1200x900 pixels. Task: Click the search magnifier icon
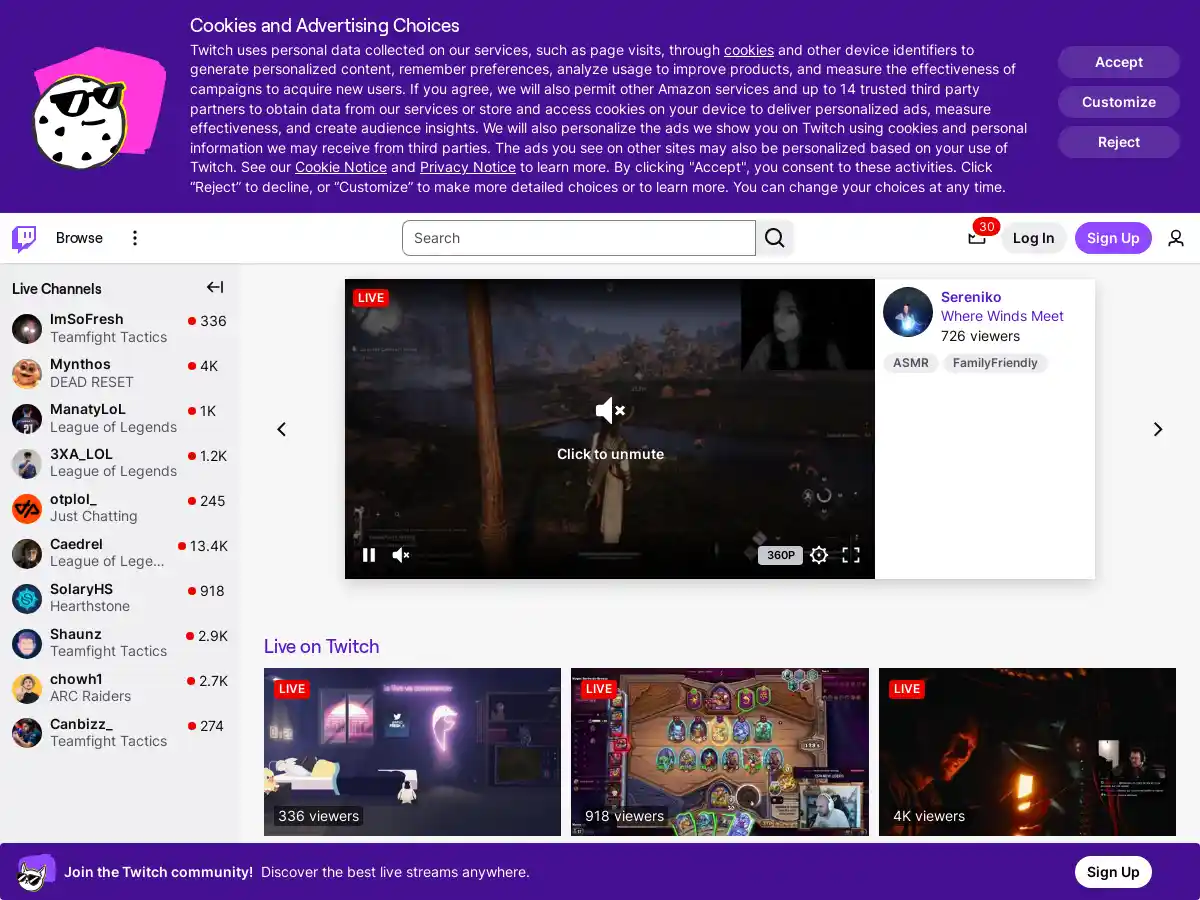[774, 238]
